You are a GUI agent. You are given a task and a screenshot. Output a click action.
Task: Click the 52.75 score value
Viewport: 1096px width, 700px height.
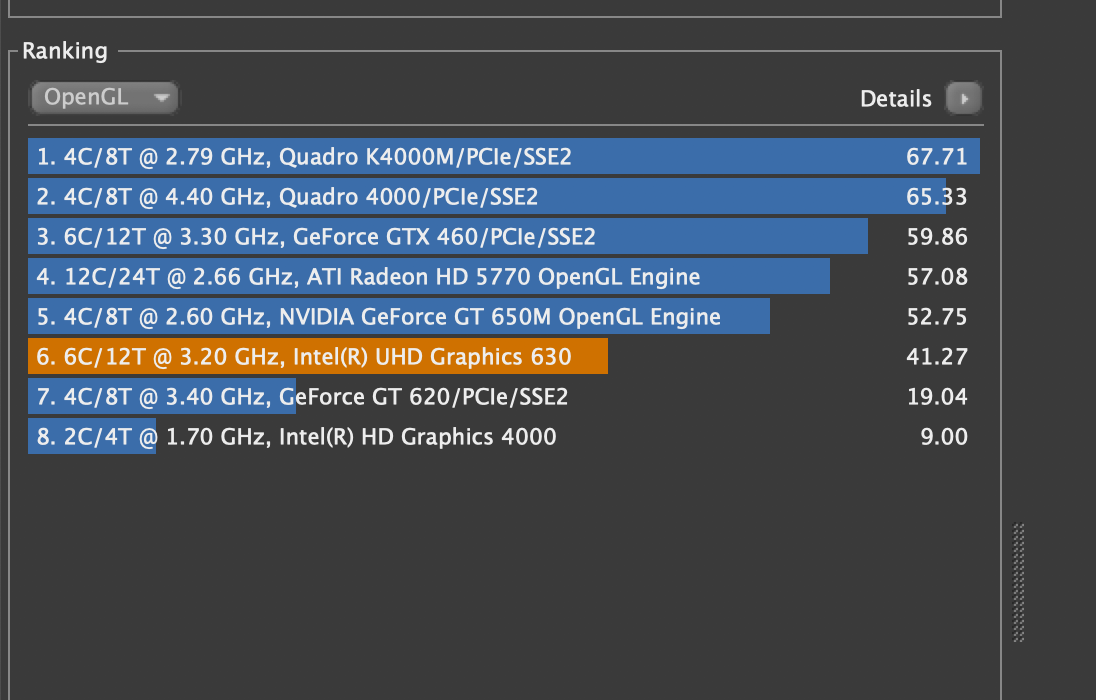(937, 317)
